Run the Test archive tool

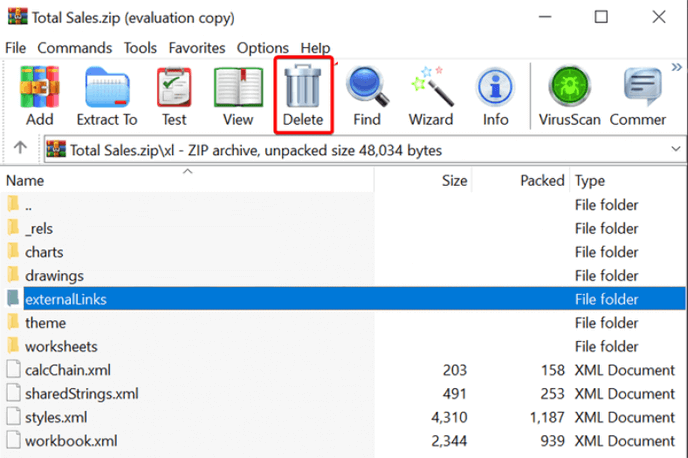(174, 96)
